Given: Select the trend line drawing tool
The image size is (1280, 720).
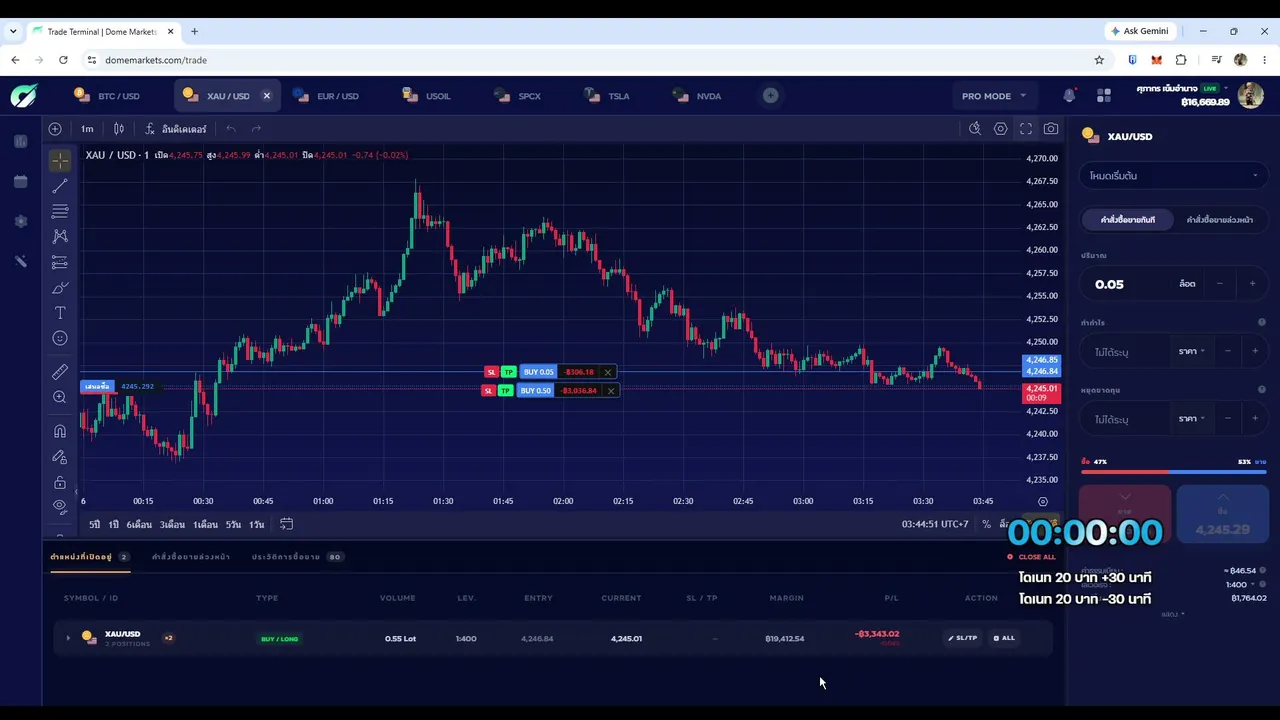Looking at the screenshot, I should (60, 186).
